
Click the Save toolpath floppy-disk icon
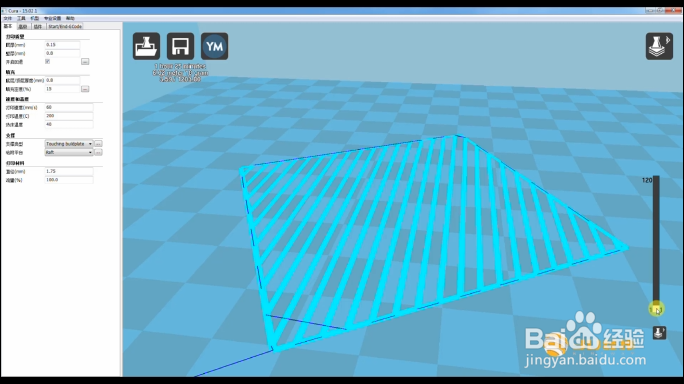(180, 46)
